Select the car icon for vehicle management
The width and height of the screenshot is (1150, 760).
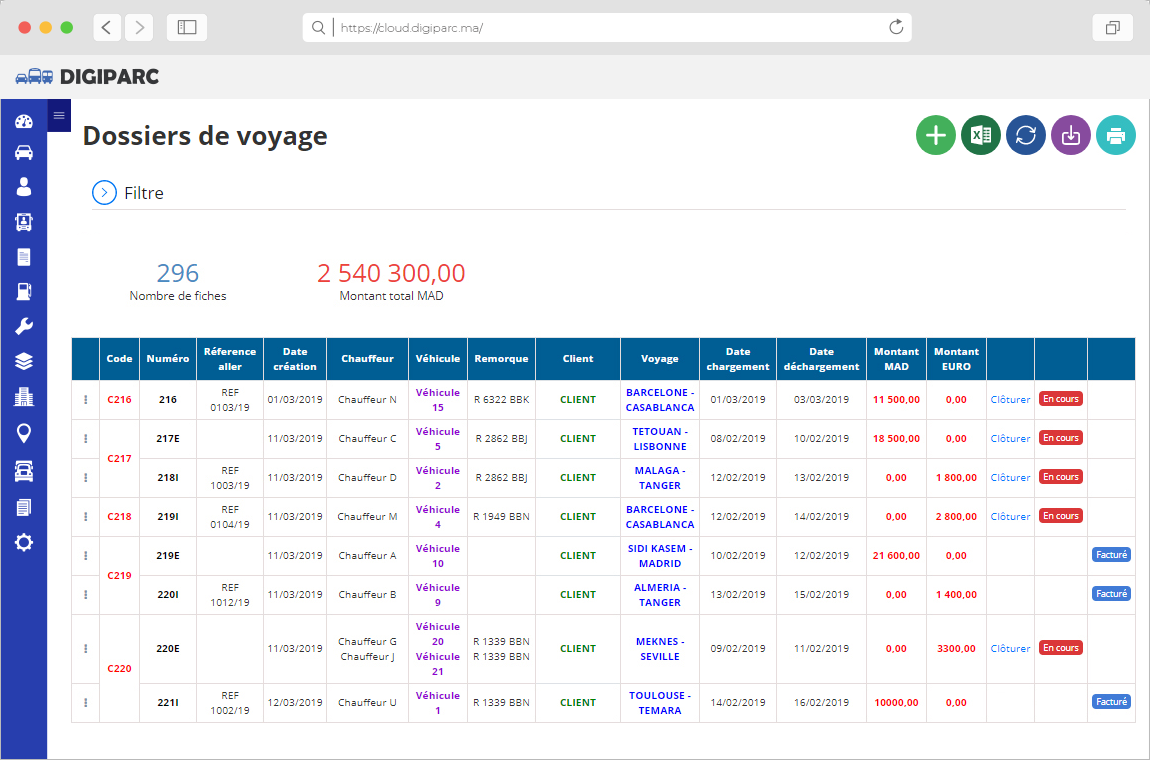click(x=24, y=152)
